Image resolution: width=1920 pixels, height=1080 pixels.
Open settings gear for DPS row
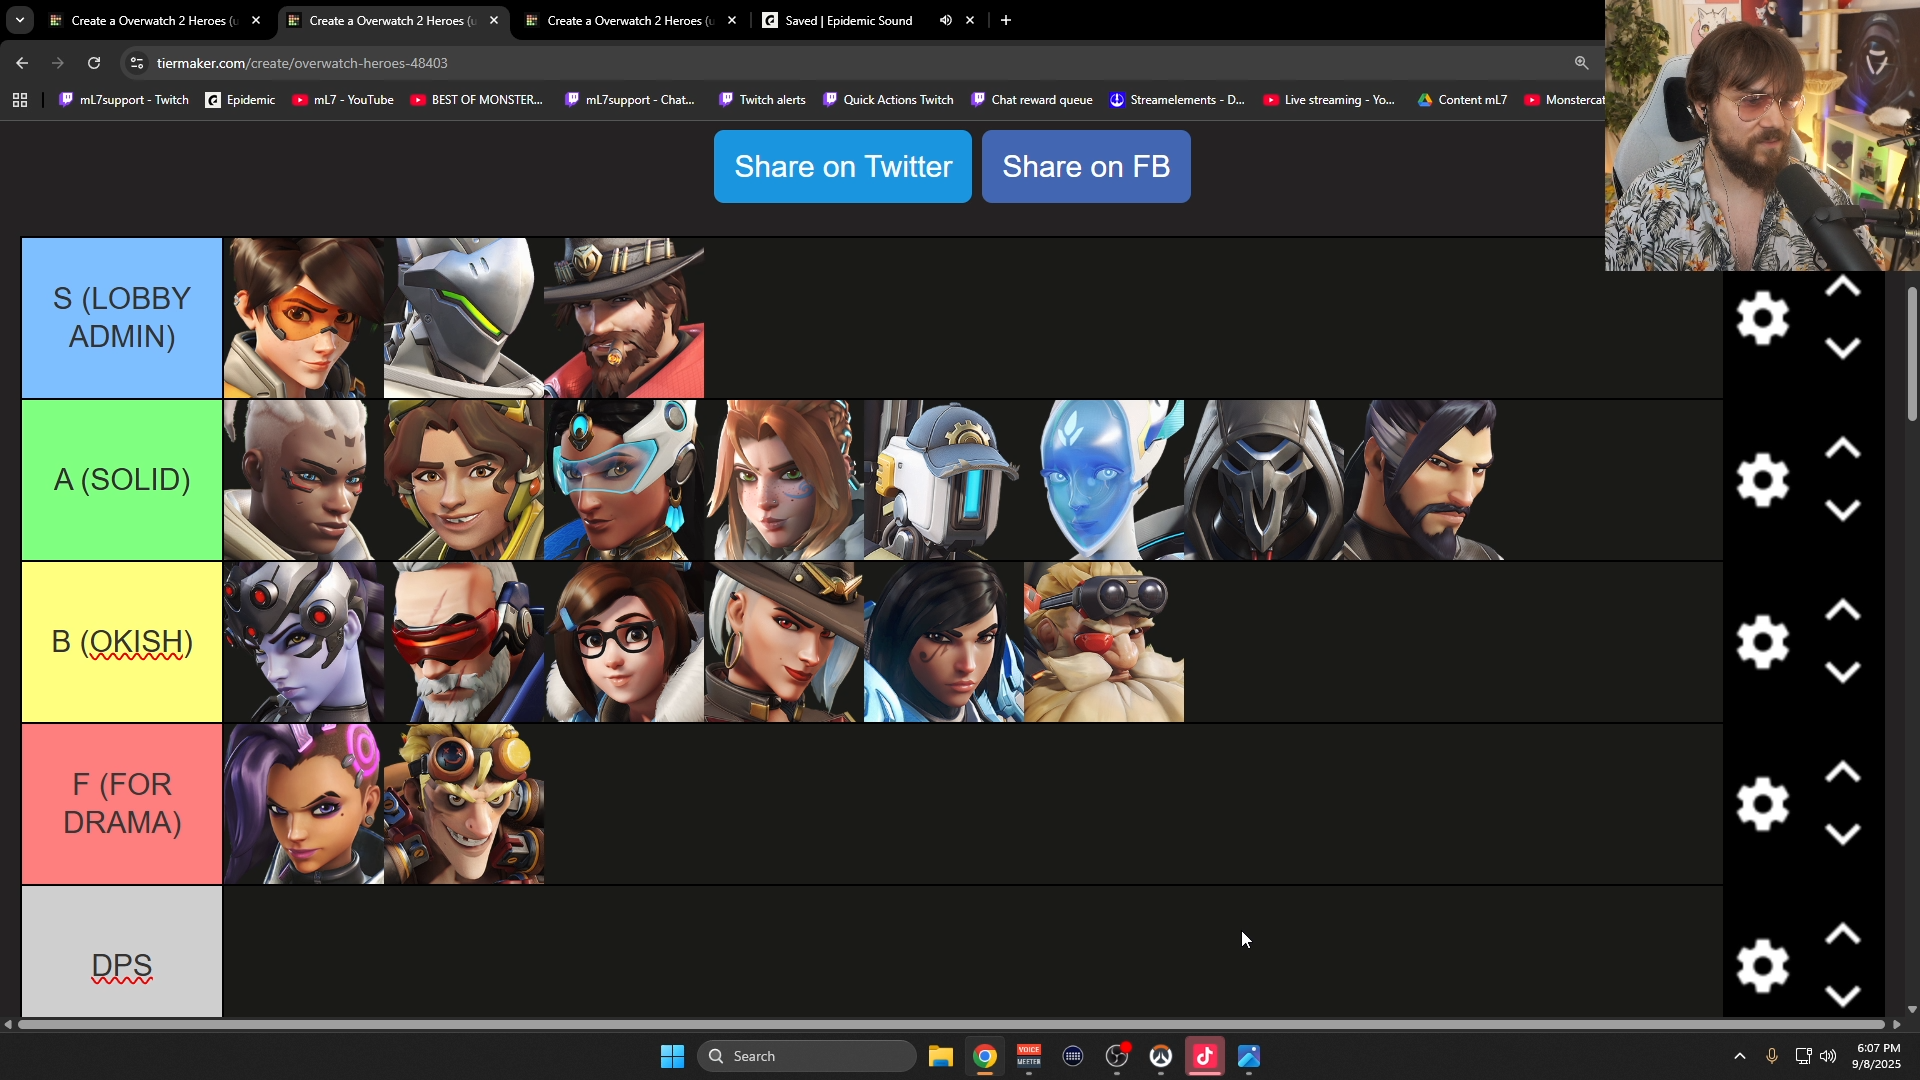1762,967
